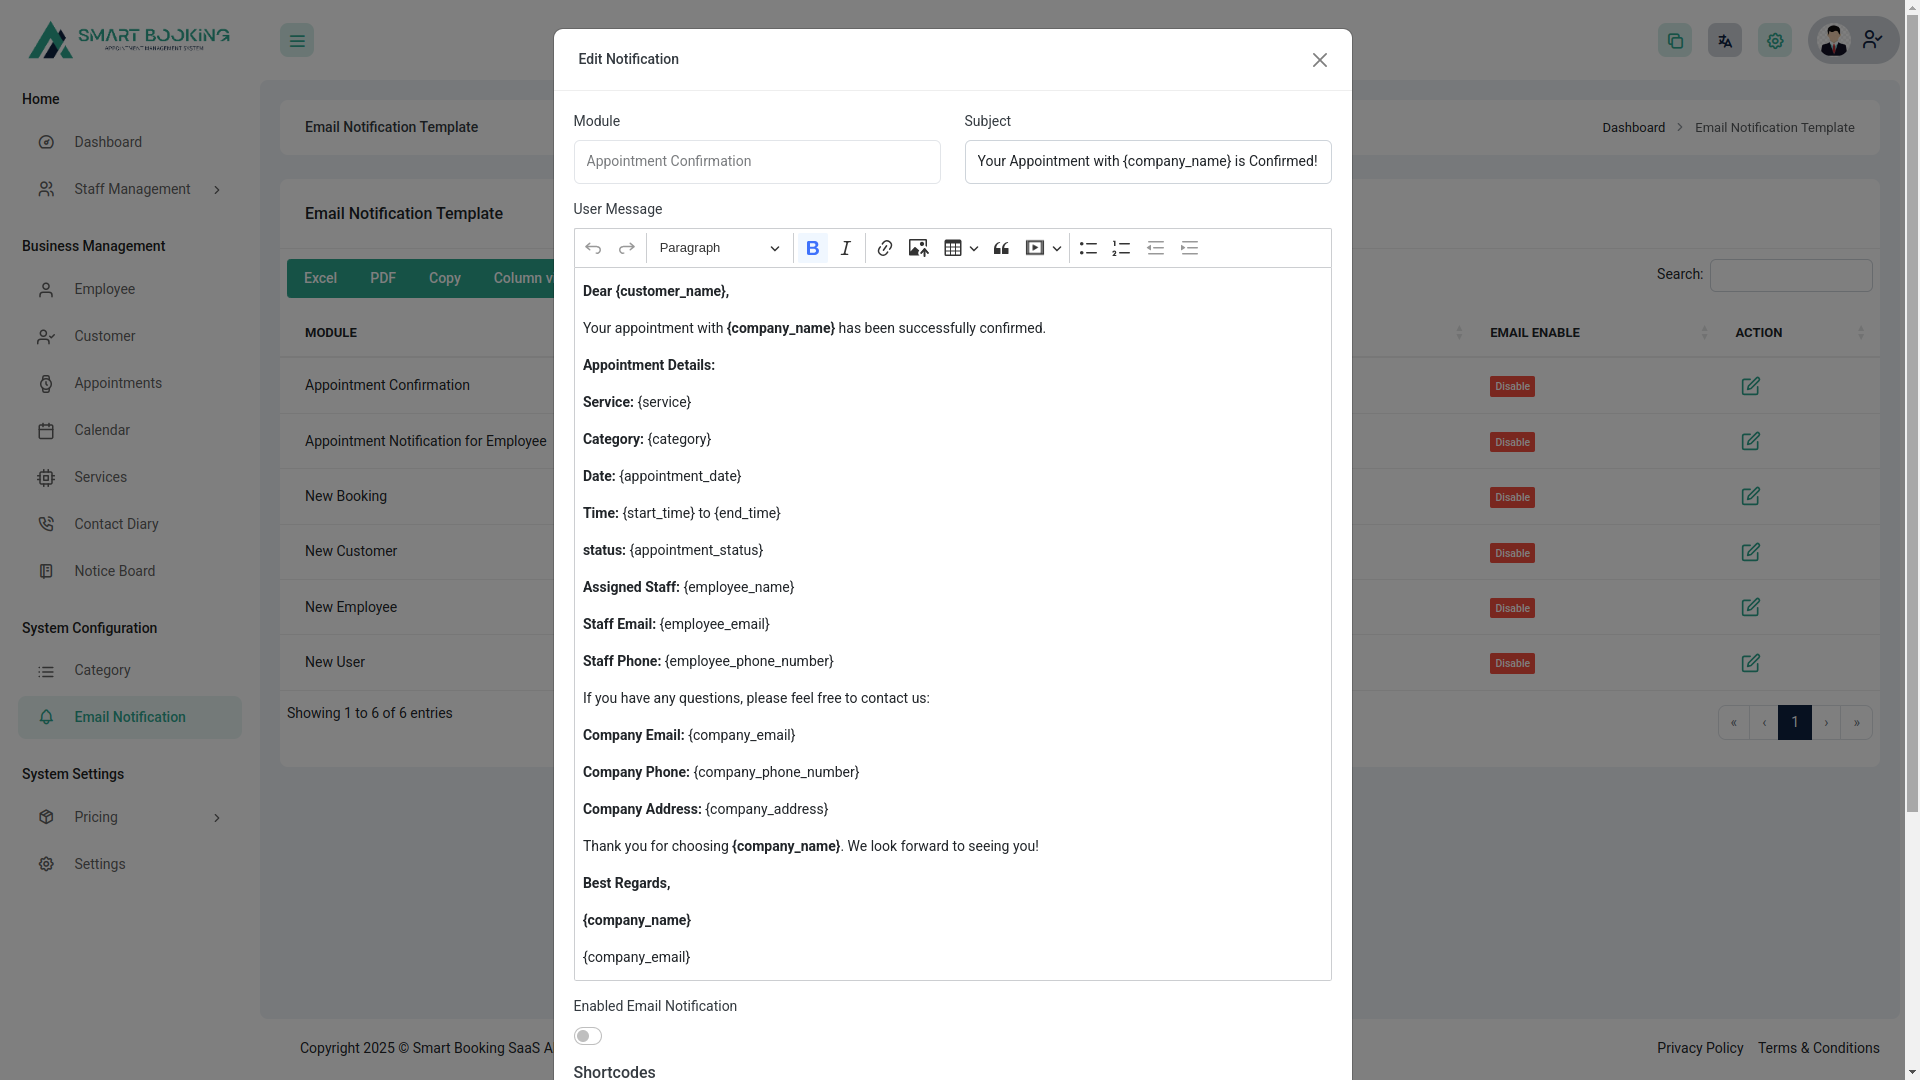This screenshot has width=1920, height=1080.
Task: Open the Privacy Policy link
Action: pos(1699,1048)
